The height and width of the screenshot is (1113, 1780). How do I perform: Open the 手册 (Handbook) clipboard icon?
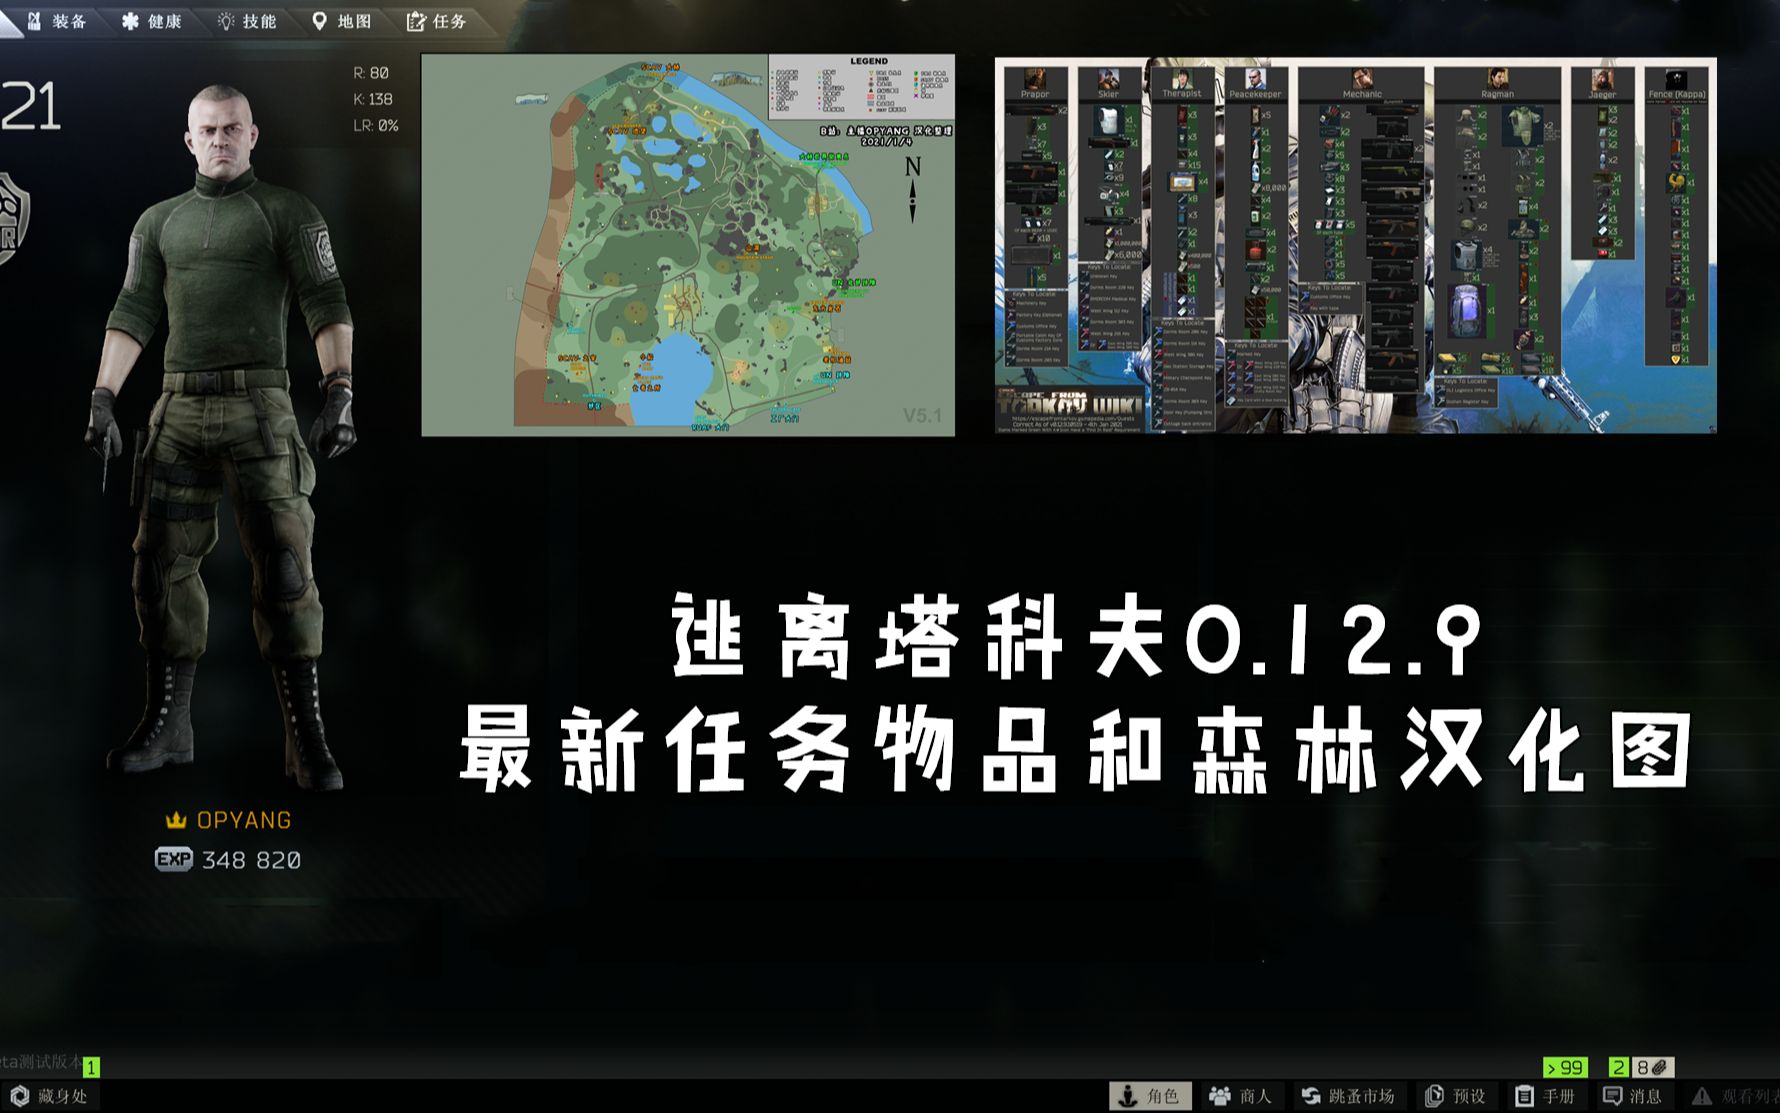pos(1524,1095)
